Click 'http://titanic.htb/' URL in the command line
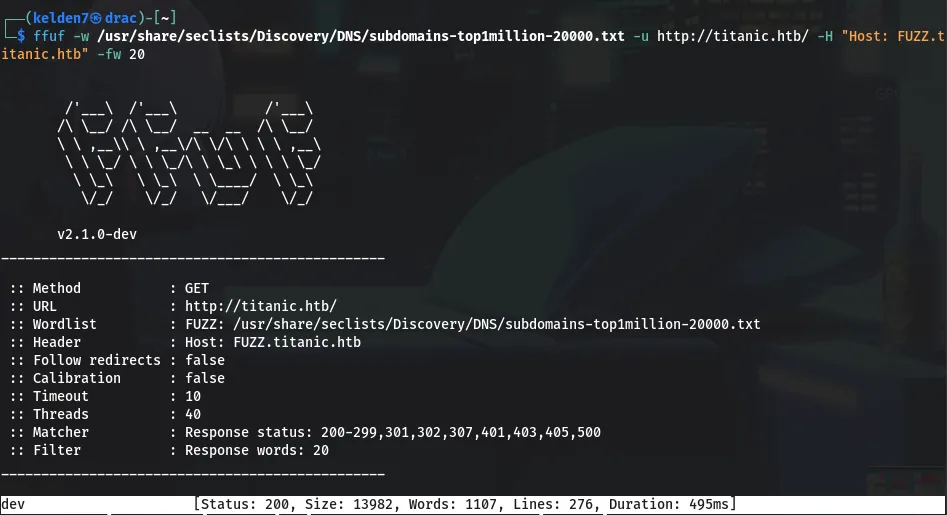The width and height of the screenshot is (947, 515). (x=733, y=36)
